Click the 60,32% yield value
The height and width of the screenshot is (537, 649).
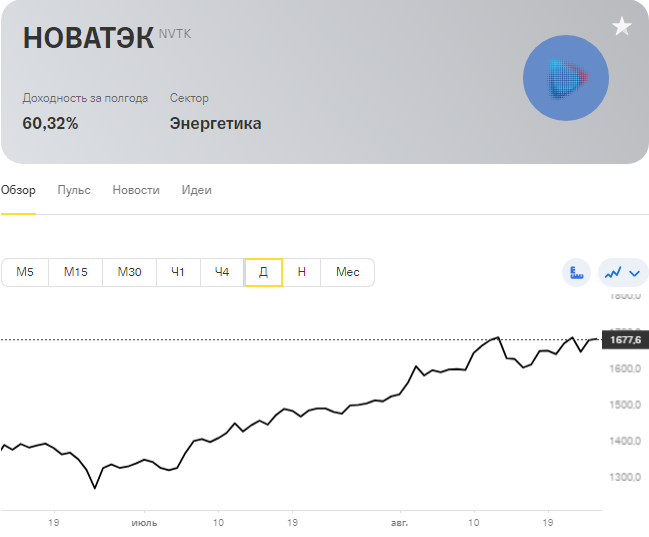pos(50,123)
